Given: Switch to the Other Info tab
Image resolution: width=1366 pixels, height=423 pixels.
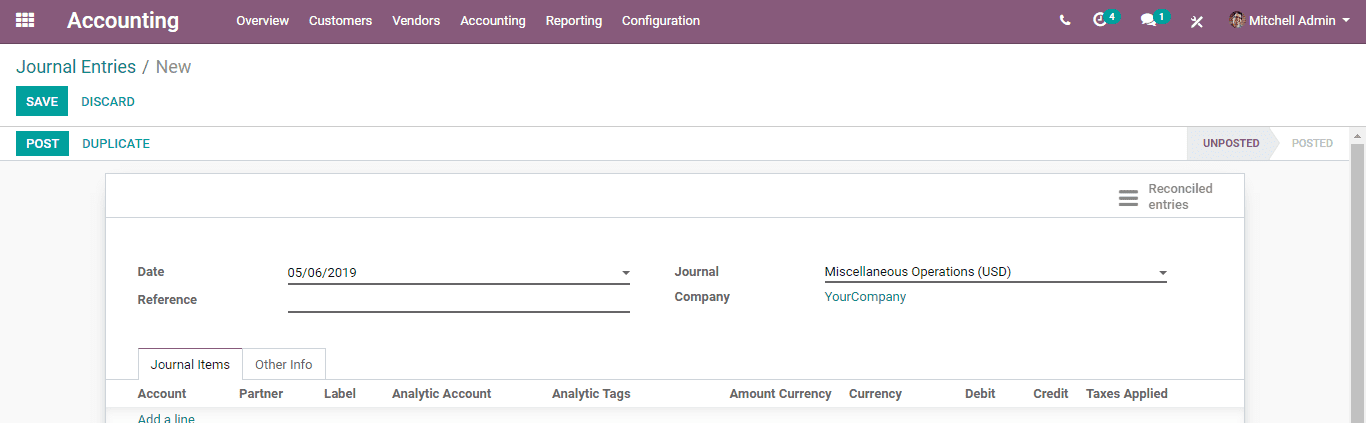Looking at the screenshot, I should click(x=284, y=365).
